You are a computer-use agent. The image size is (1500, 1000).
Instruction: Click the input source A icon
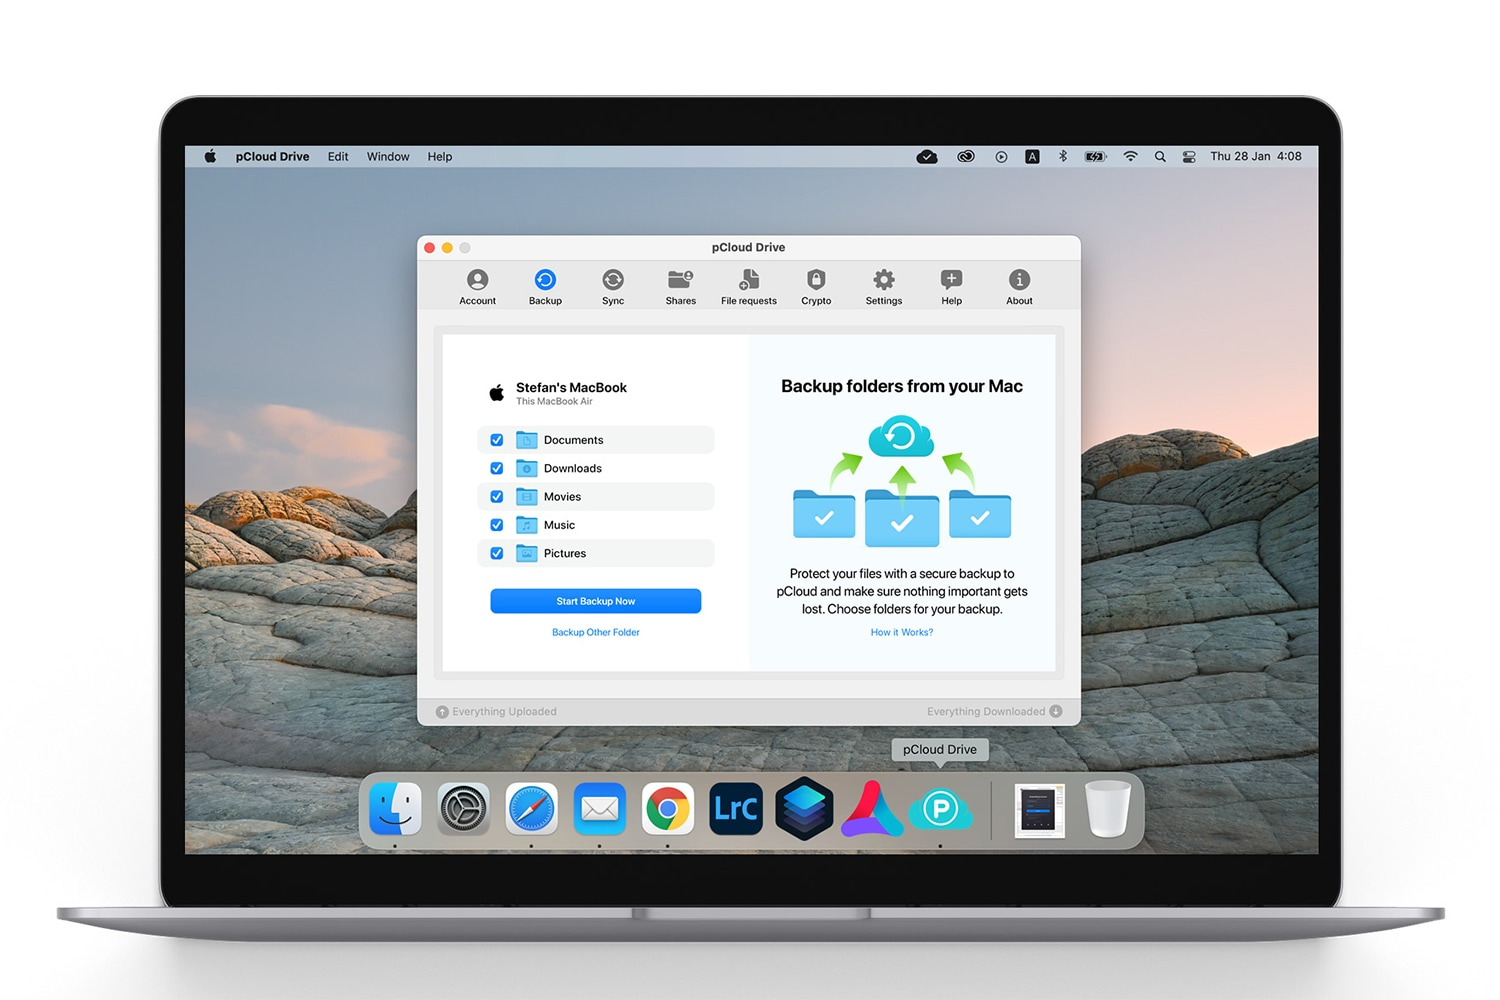click(x=1032, y=157)
